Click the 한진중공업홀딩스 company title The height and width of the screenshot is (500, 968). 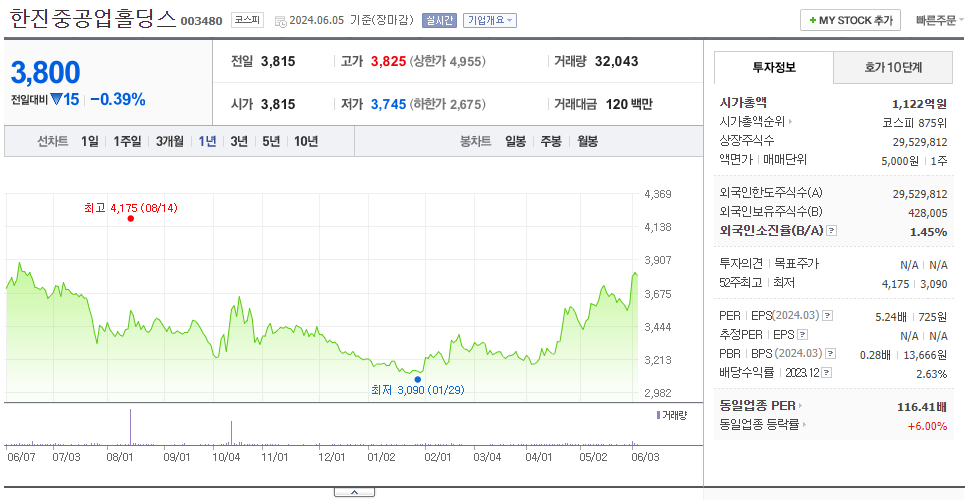pyautogui.click(x=93, y=19)
